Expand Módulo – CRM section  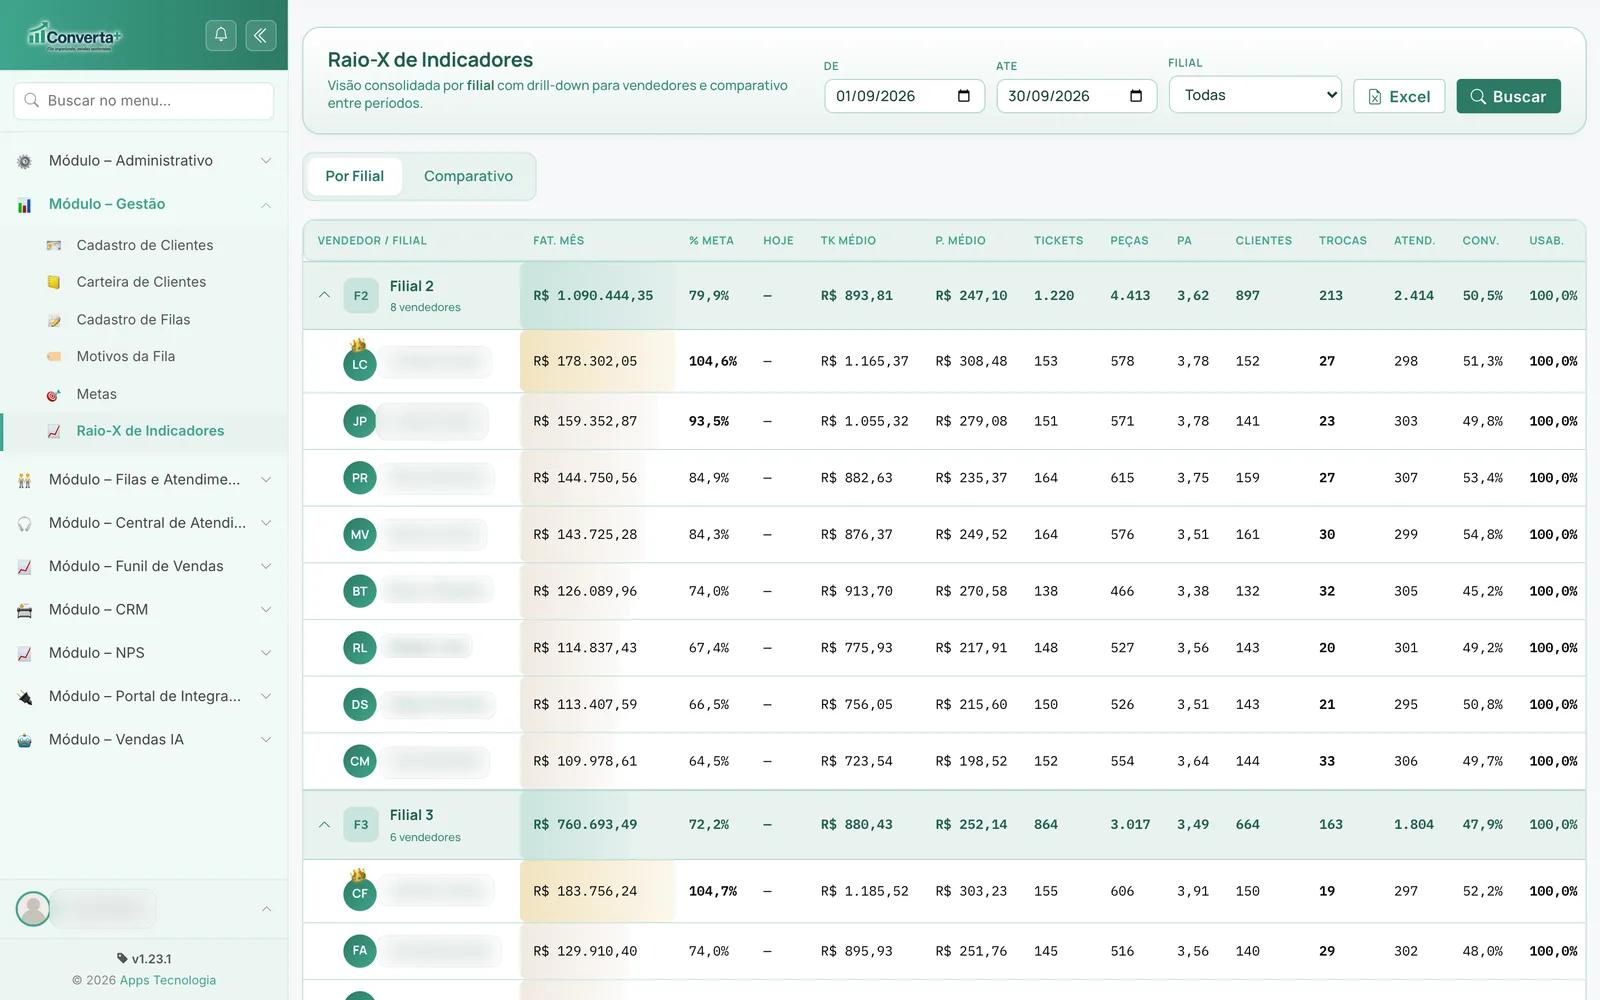pos(144,610)
